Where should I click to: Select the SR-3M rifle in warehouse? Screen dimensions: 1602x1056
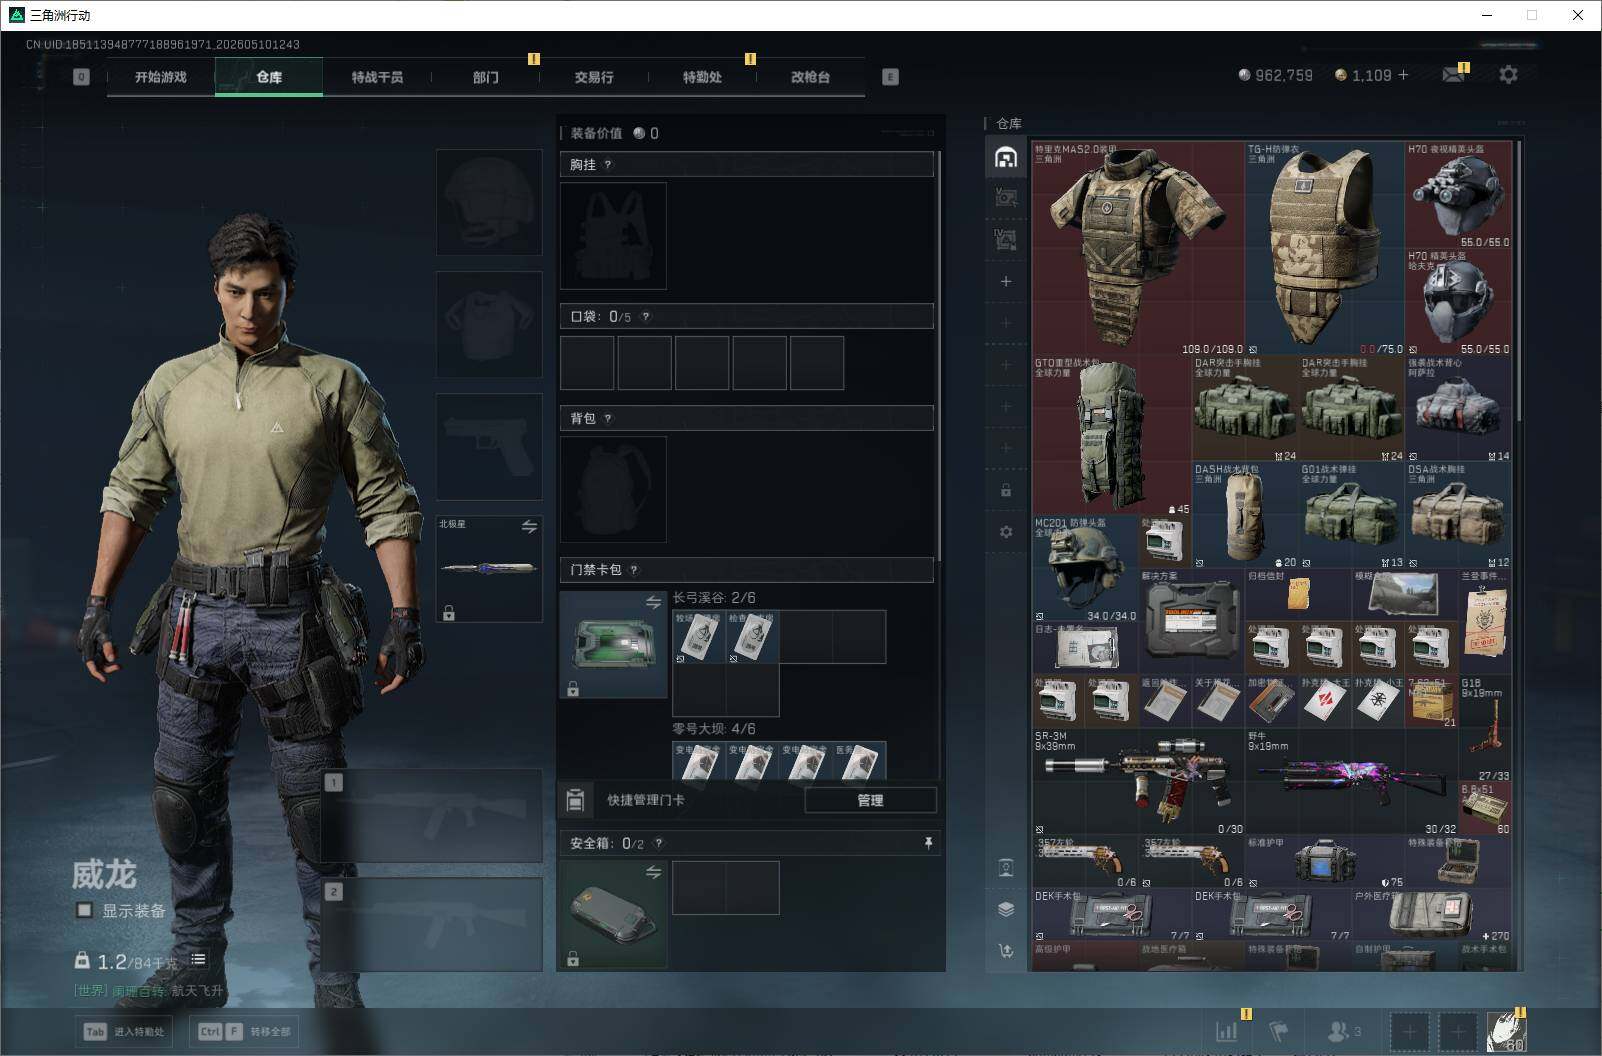coord(1138,783)
